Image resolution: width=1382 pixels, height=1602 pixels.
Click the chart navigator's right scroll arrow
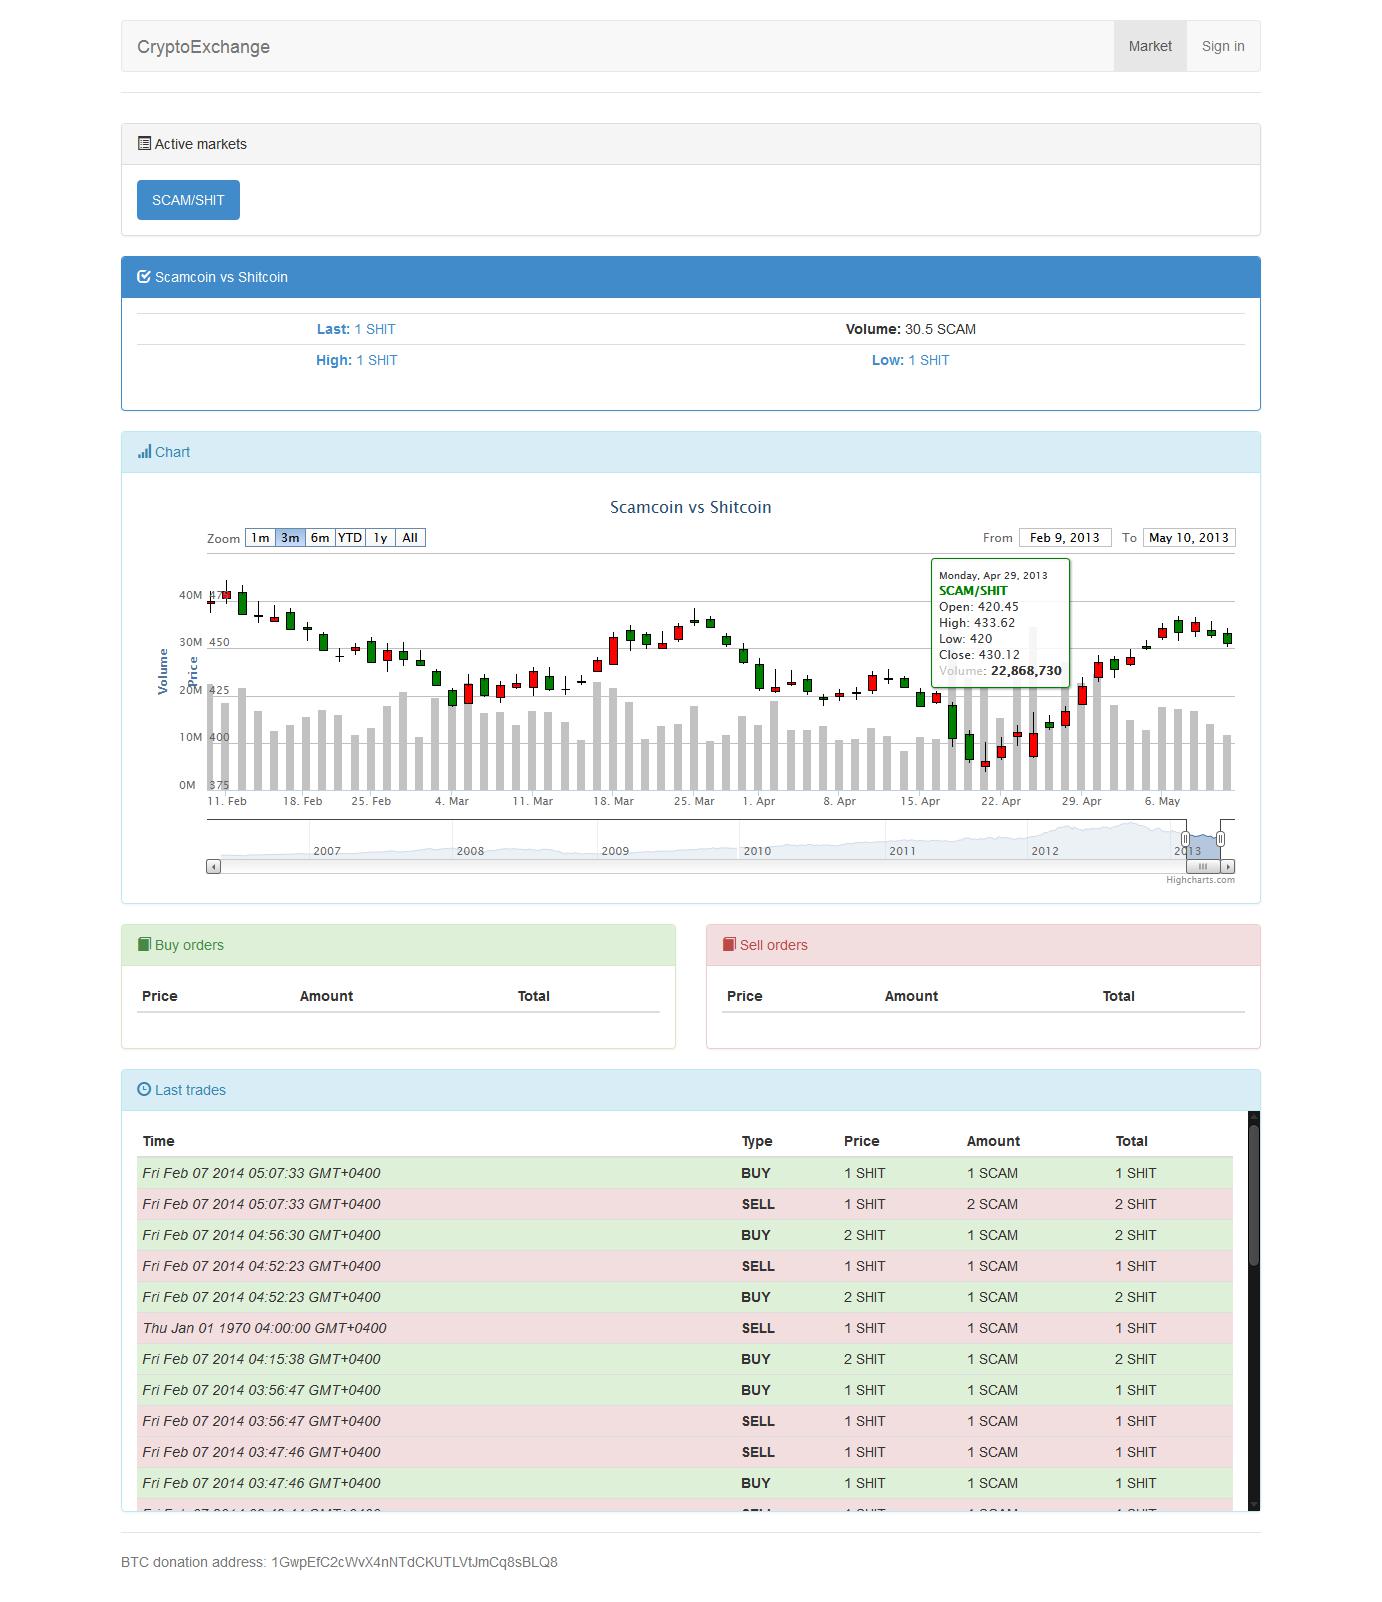click(x=1228, y=866)
